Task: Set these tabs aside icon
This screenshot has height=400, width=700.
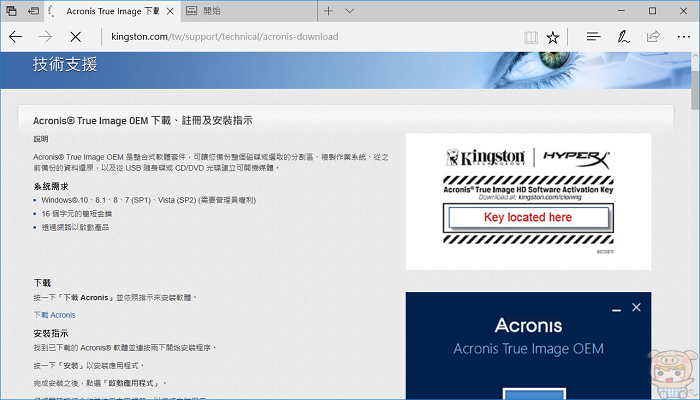Action: [x=33, y=11]
